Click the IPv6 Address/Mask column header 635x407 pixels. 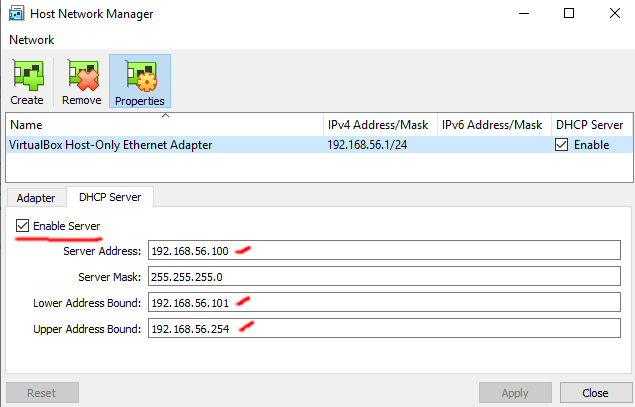[x=493, y=125]
